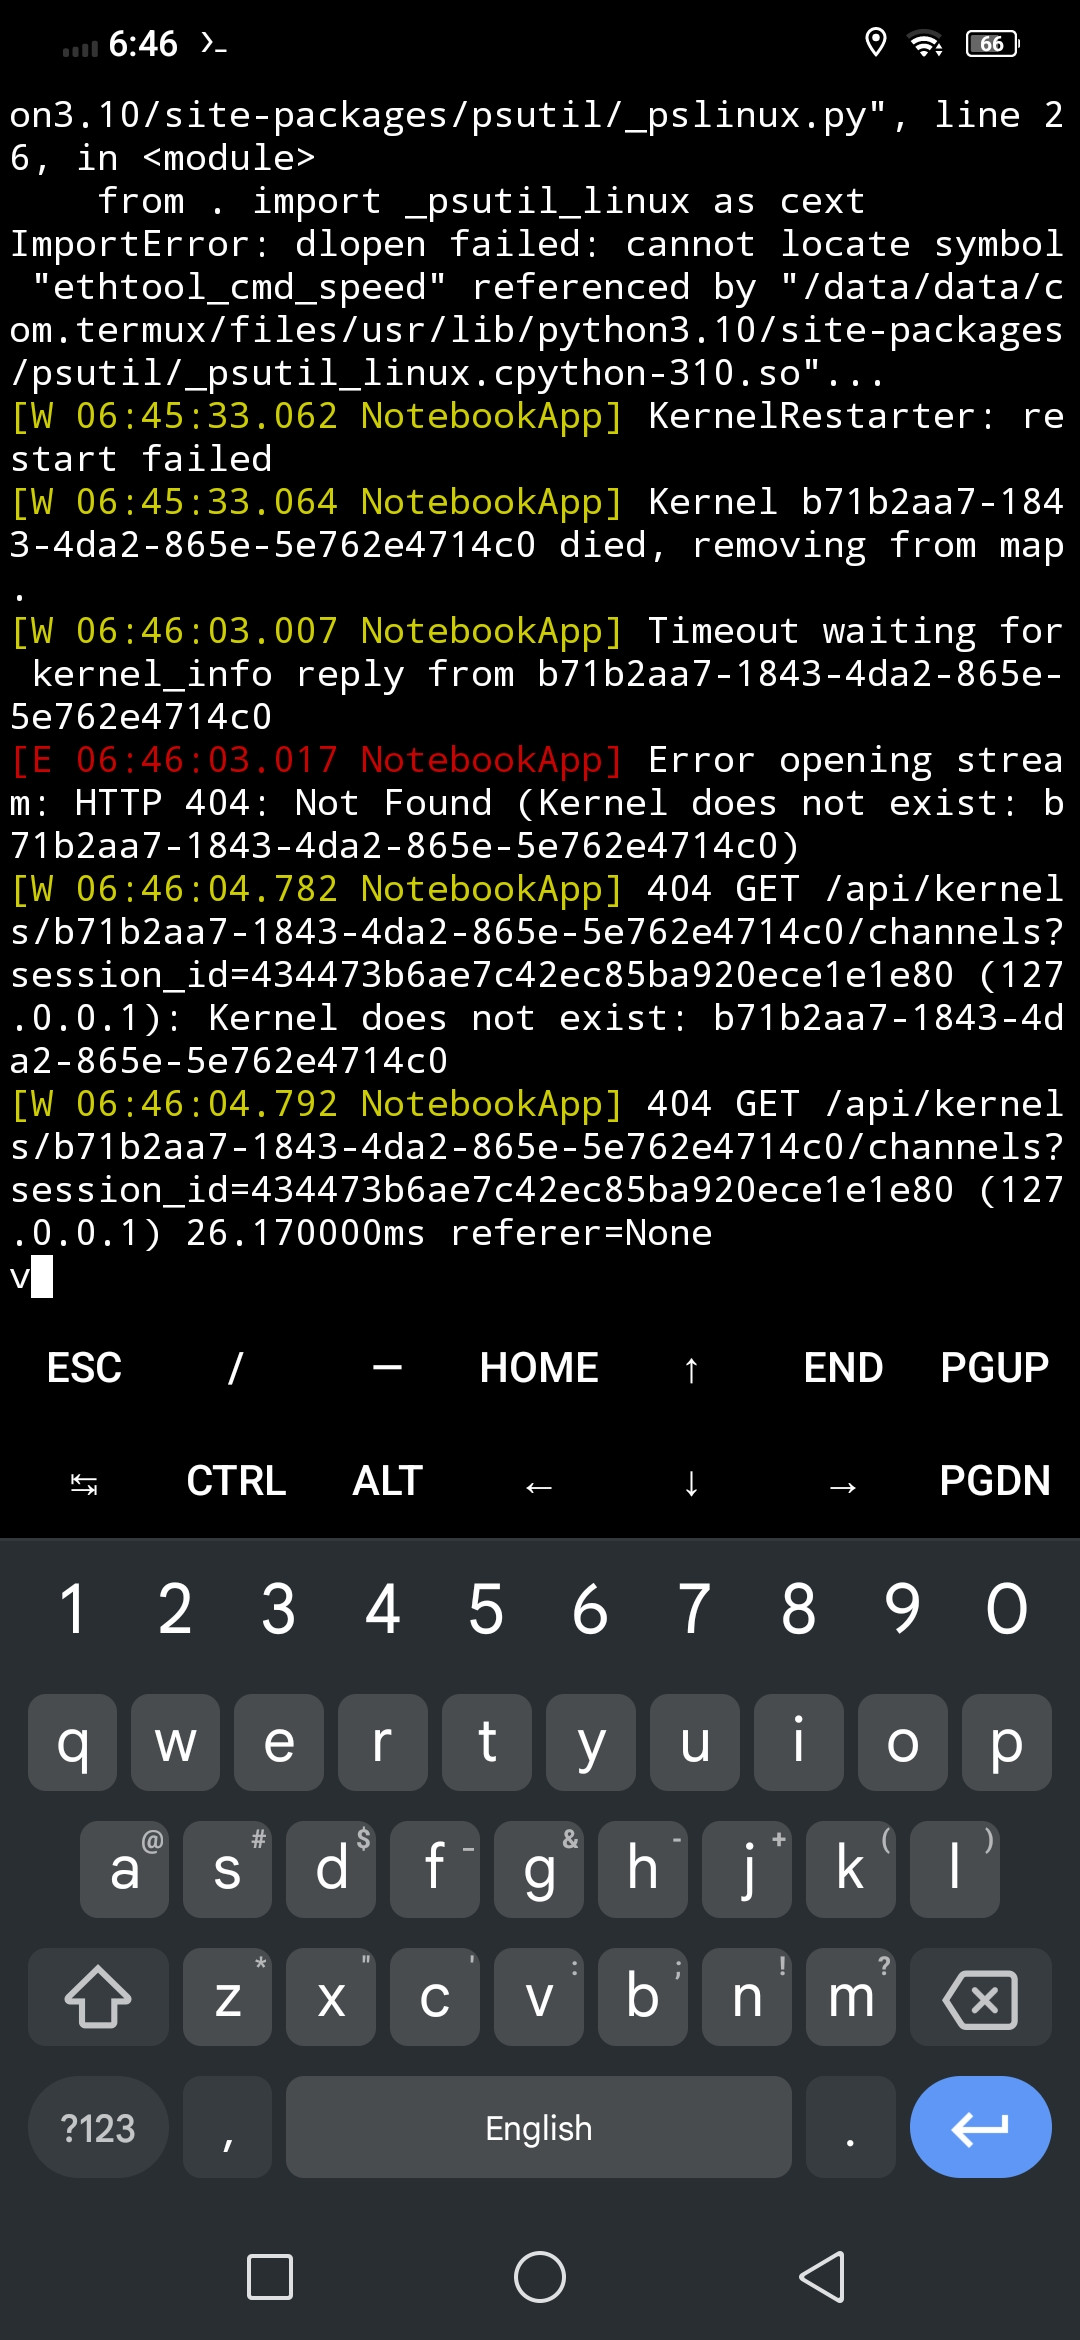This screenshot has height=2340, width=1080.
Task: Tap the English spacebar
Action: (539, 2128)
